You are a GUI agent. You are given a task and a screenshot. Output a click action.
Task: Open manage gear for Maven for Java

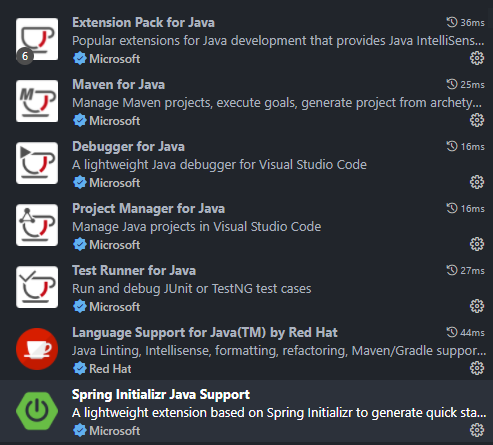pyautogui.click(x=477, y=120)
